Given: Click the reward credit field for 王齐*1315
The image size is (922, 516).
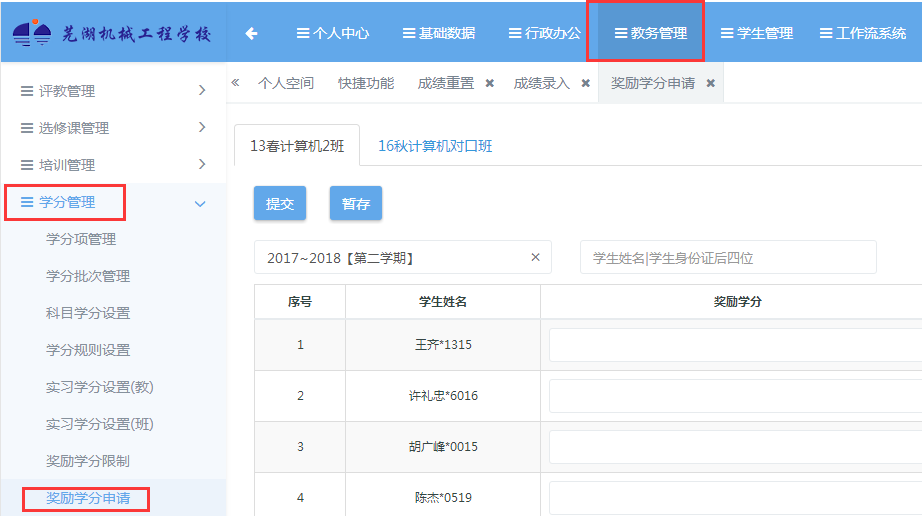Looking at the screenshot, I should (735, 345).
